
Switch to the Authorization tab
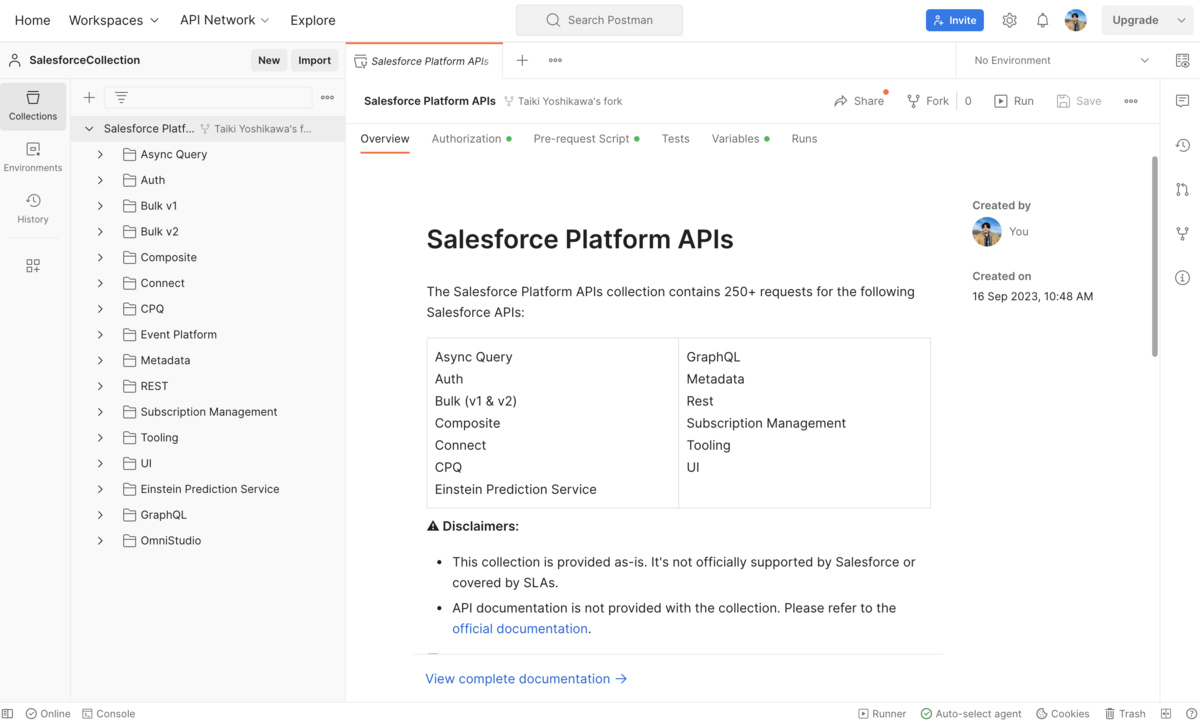(464, 138)
